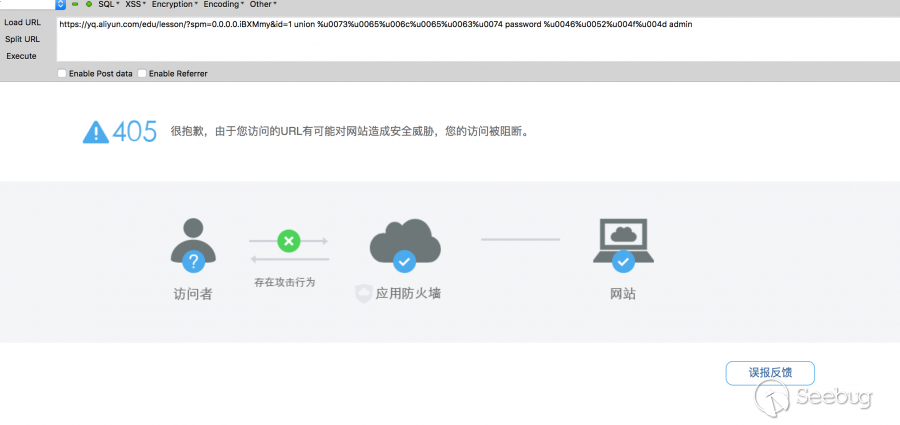900x425 pixels.
Task: Open the Other dropdown menu
Action: pyautogui.click(x=263, y=4)
